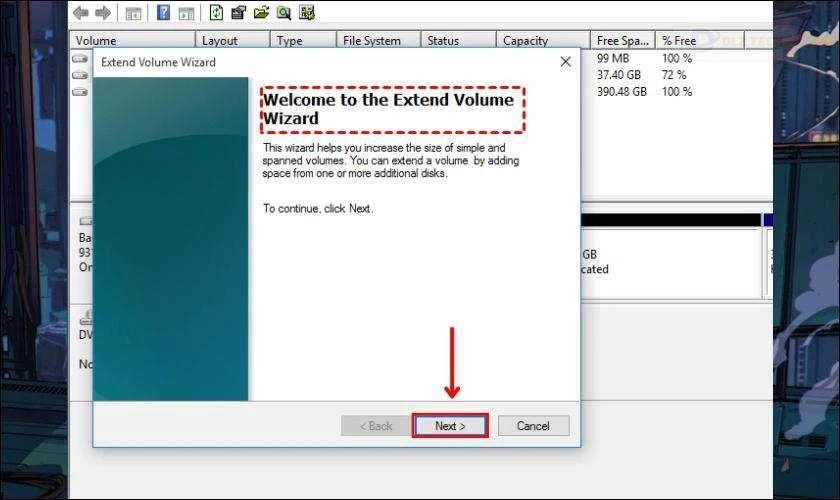Screen dimensions: 840x500
Task: Select the third volume's disk icon
Action: [x=80, y=92]
